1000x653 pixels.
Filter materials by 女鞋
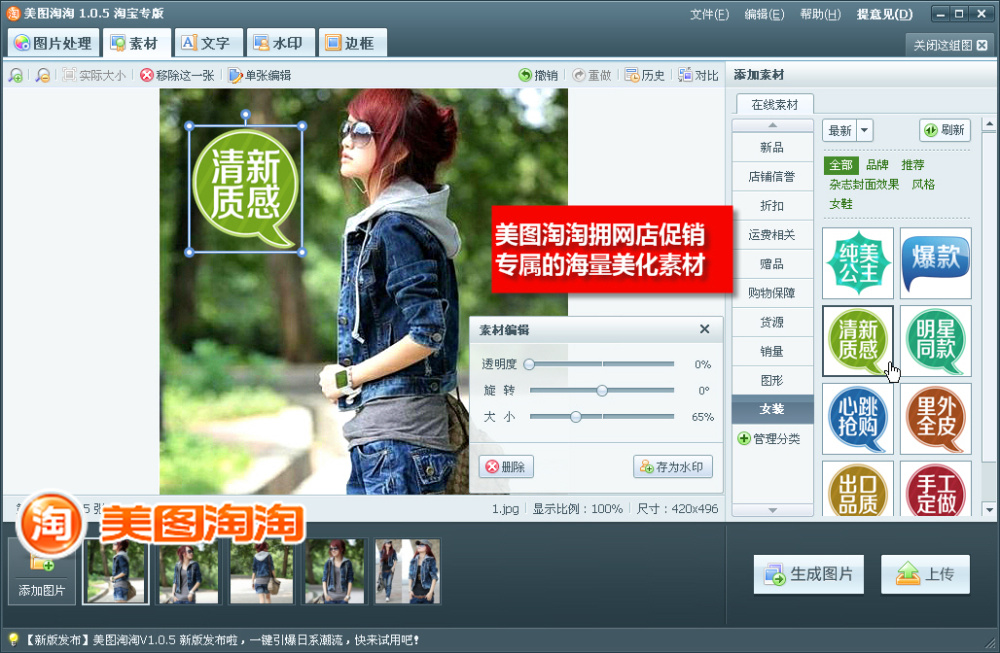click(x=841, y=204)
